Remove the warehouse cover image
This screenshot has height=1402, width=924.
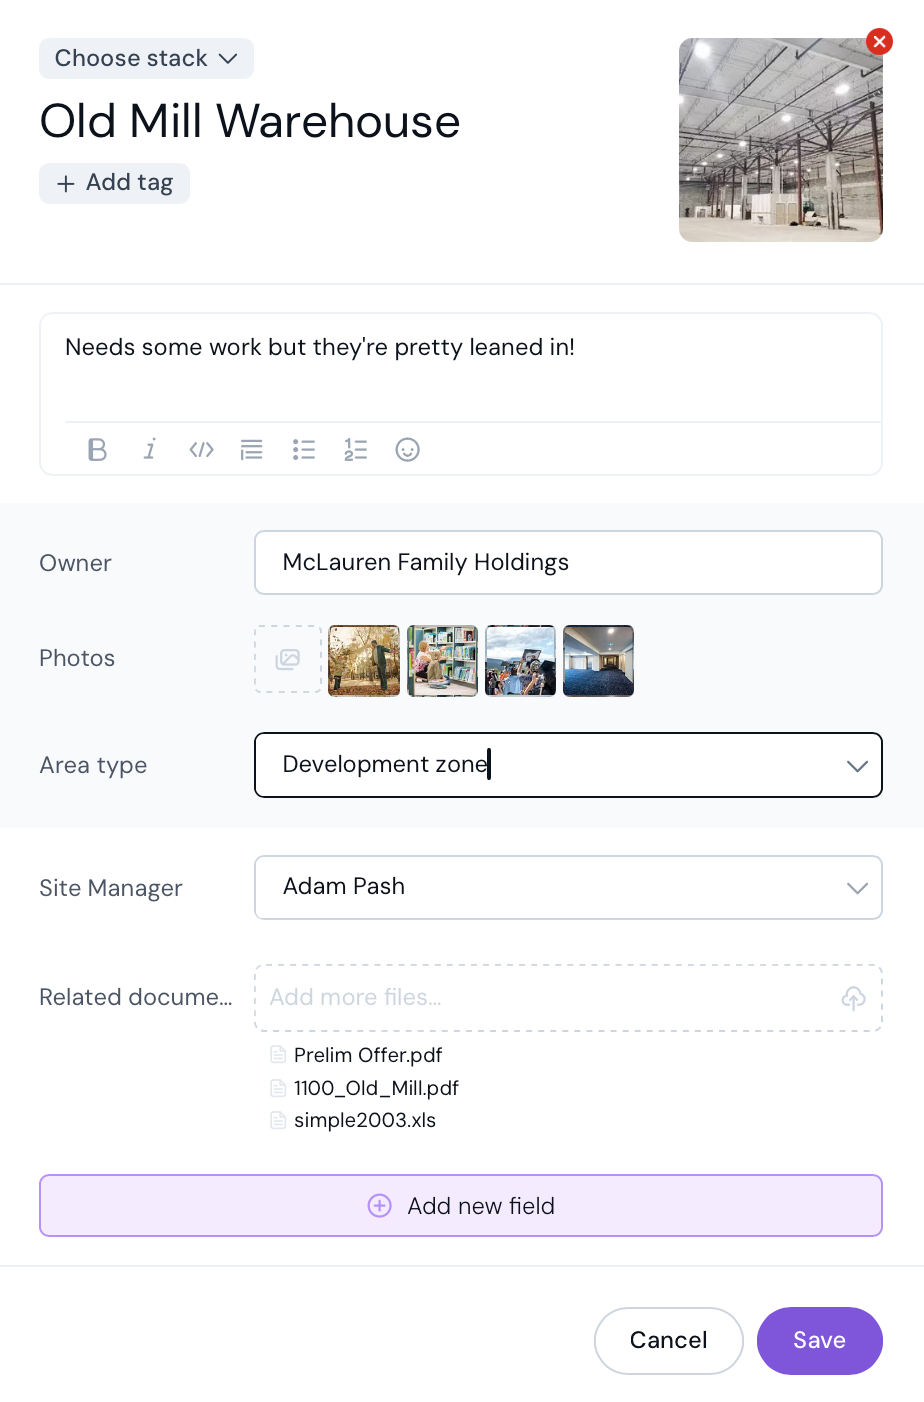[x=879, y=42]
